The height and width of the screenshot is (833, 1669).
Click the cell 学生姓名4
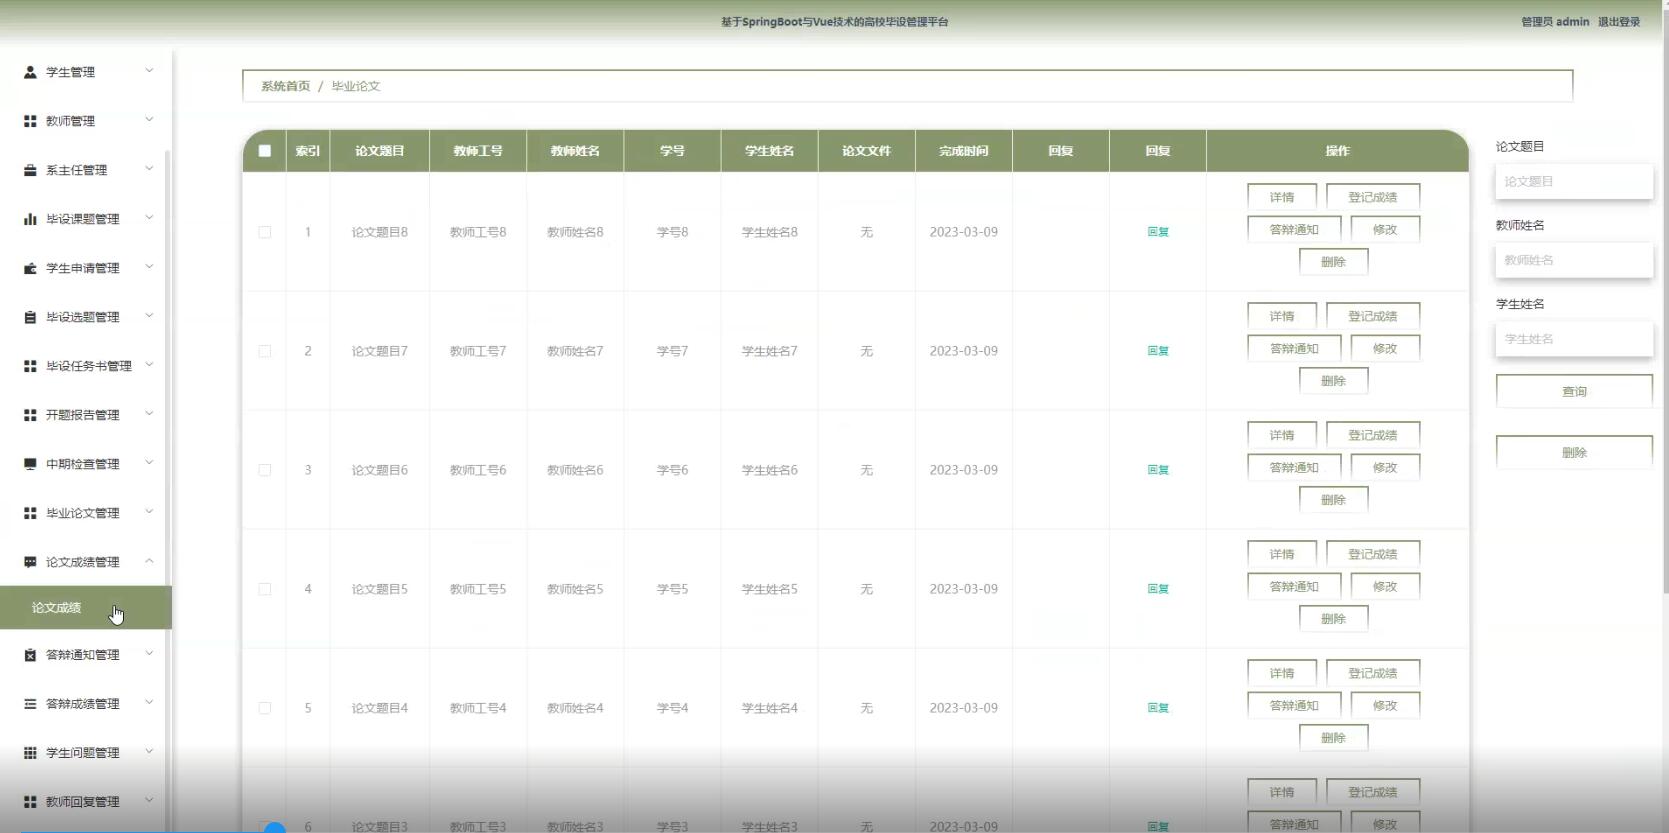(x=770, y=708)
